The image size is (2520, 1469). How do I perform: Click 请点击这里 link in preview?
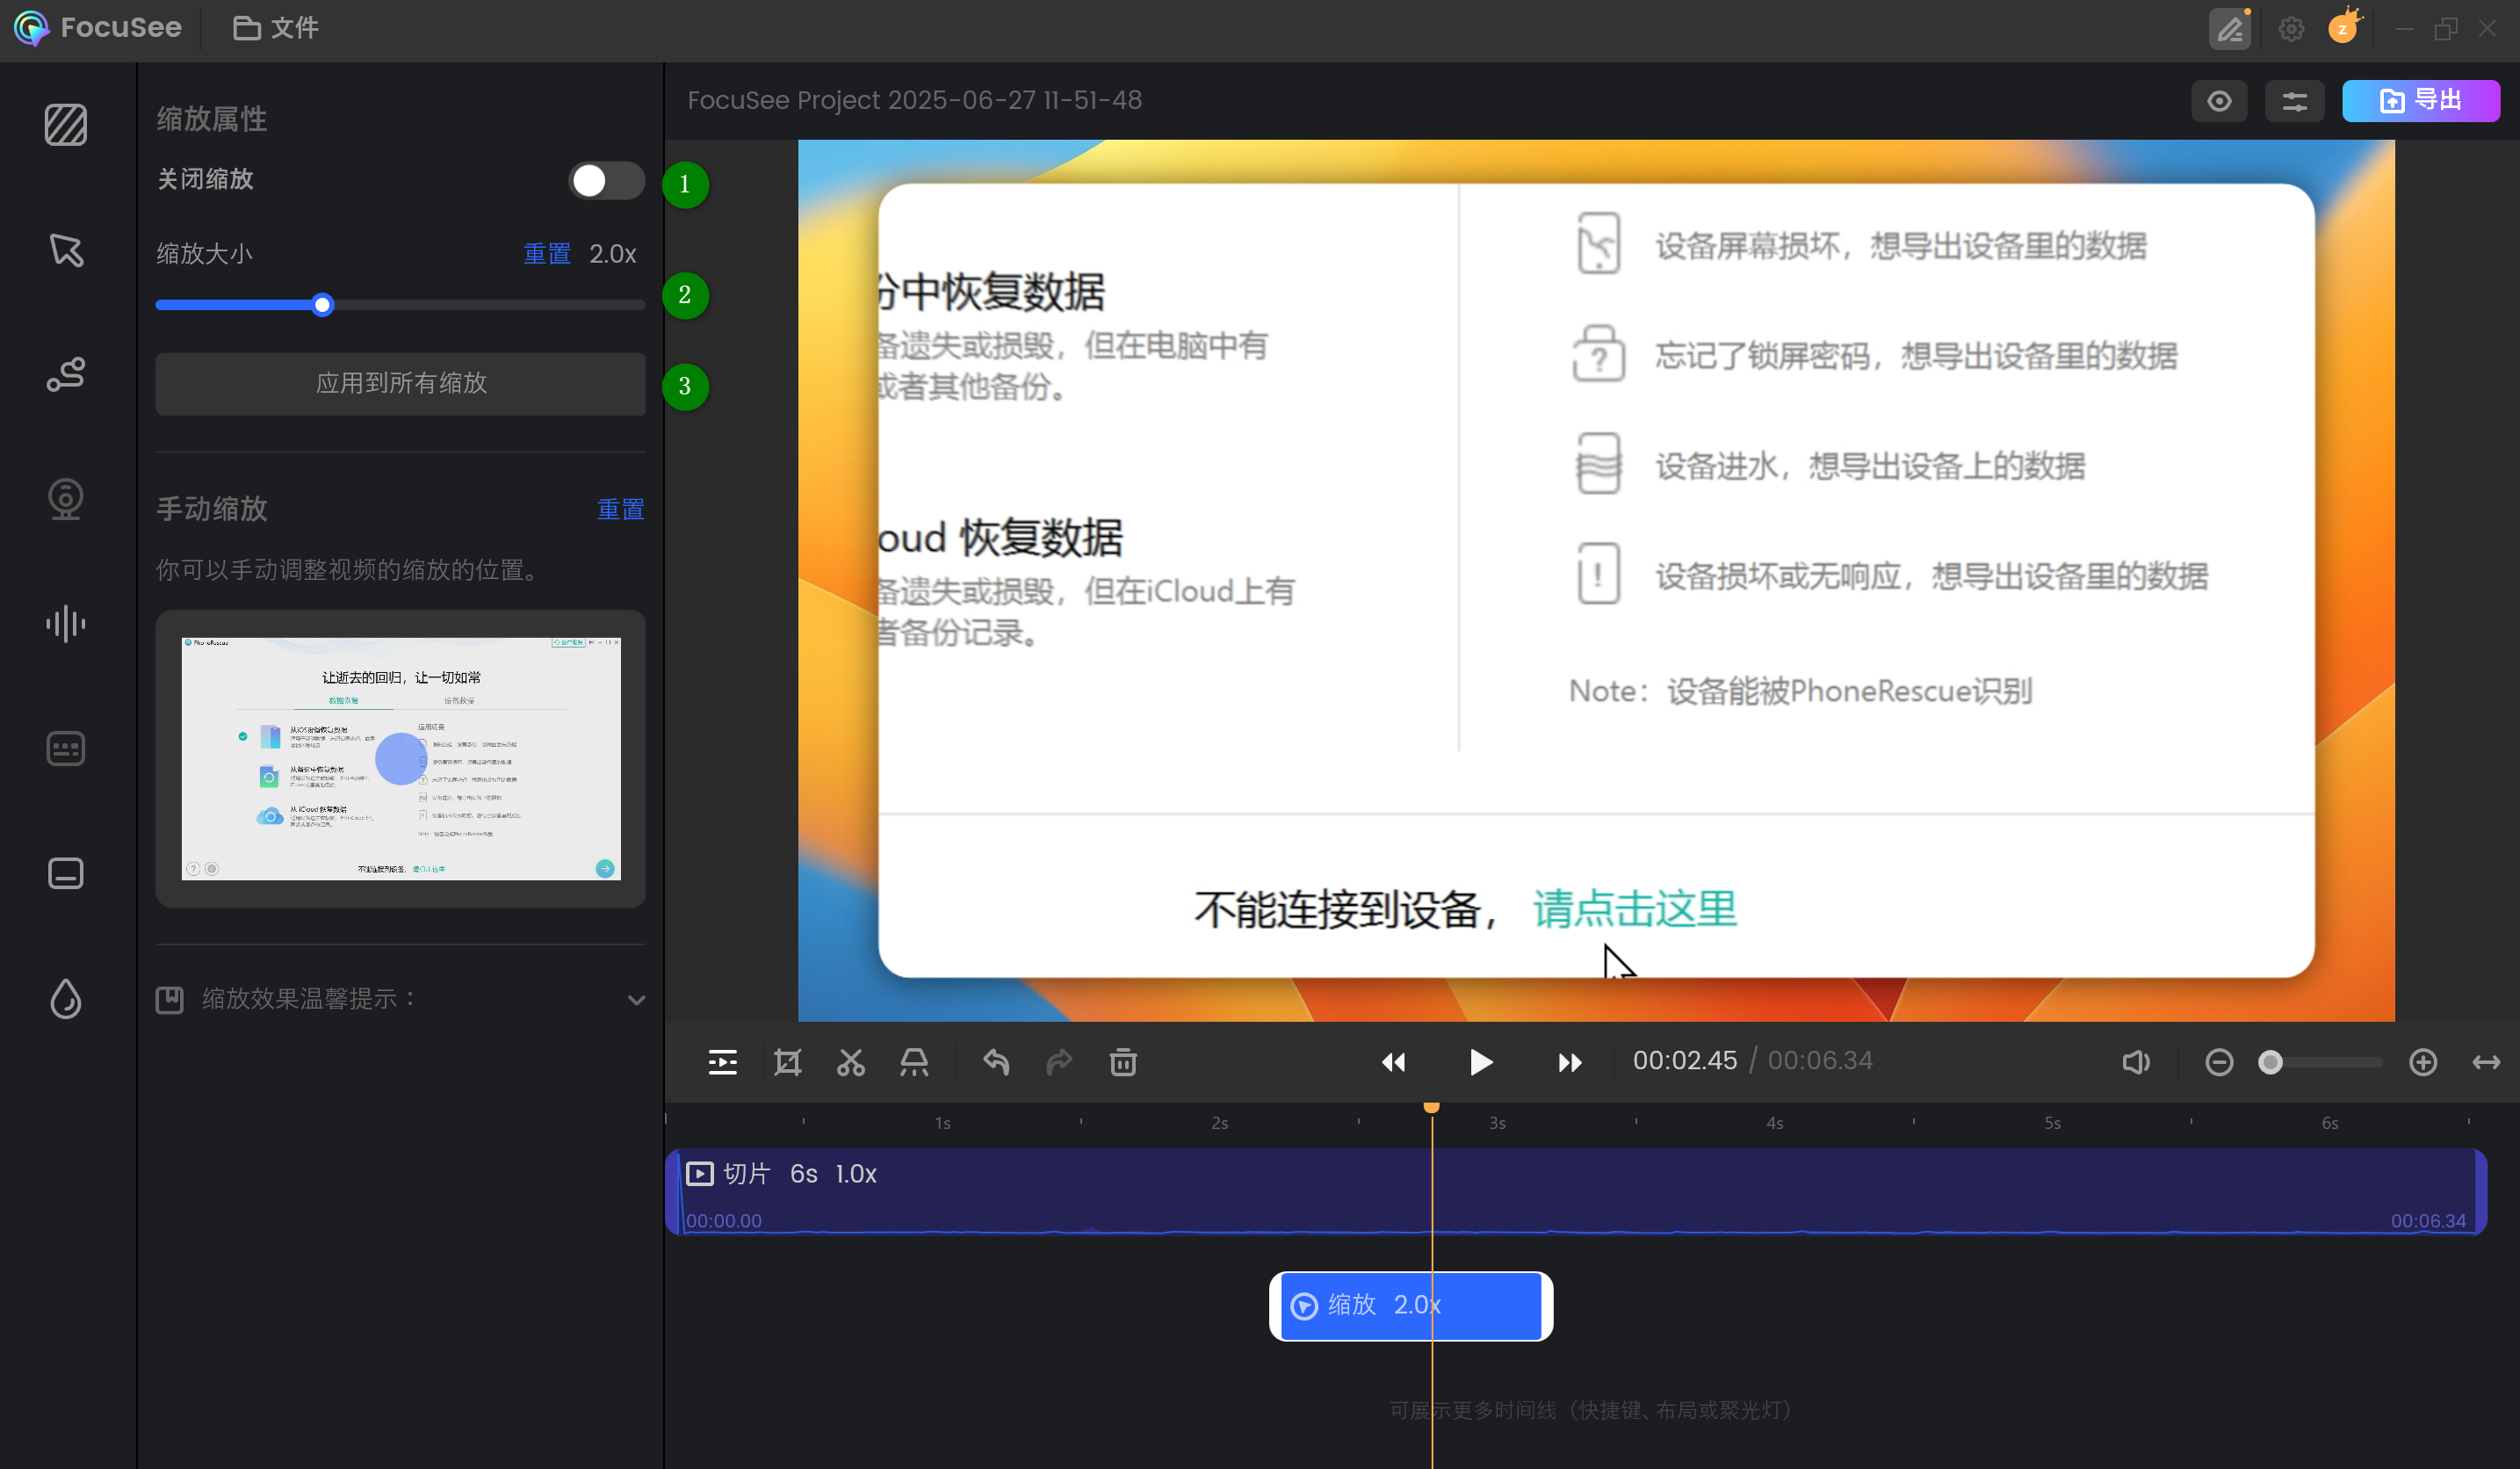(1635, 909)
